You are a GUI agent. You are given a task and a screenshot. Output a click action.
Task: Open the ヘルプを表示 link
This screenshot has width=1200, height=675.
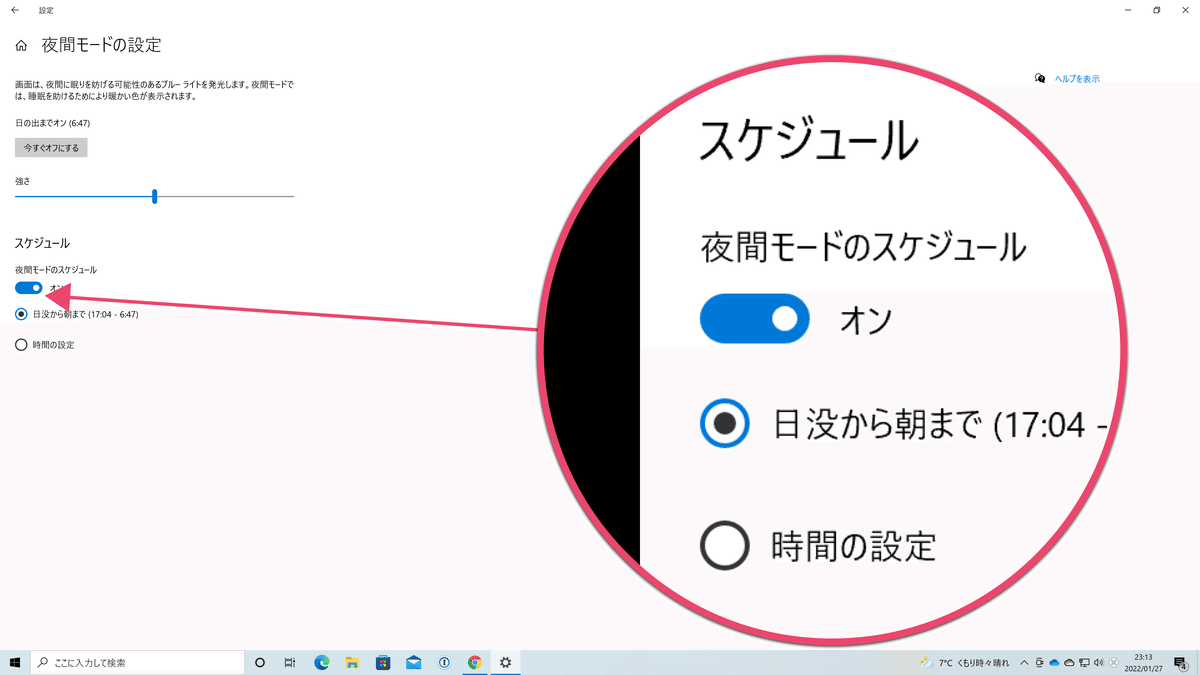point(1077,79)
